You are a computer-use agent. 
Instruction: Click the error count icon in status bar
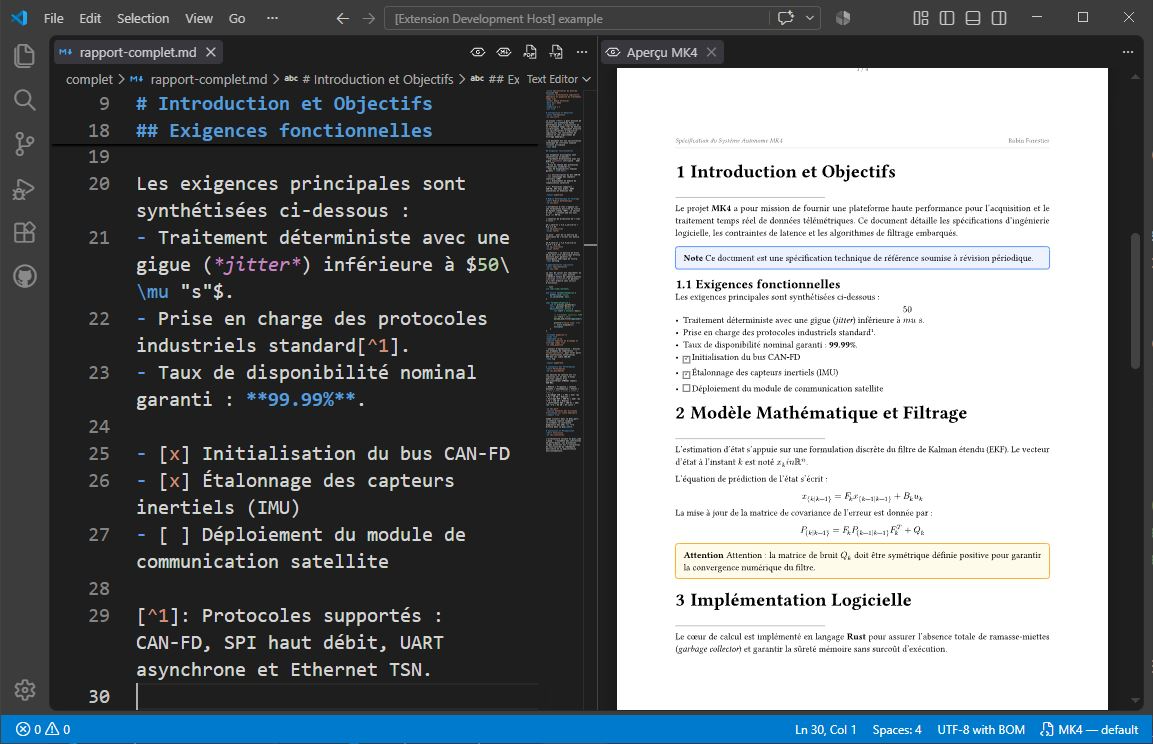pyautogui.click(x=23, y=729)
